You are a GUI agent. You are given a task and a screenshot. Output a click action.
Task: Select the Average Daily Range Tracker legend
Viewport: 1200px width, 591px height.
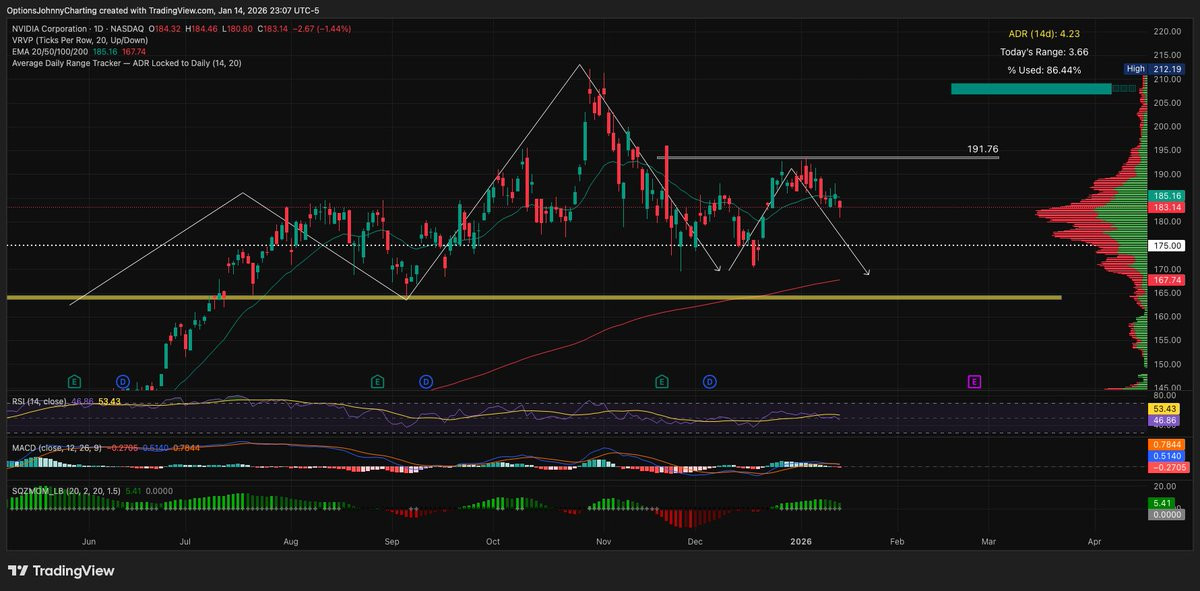tap(126, 63)
